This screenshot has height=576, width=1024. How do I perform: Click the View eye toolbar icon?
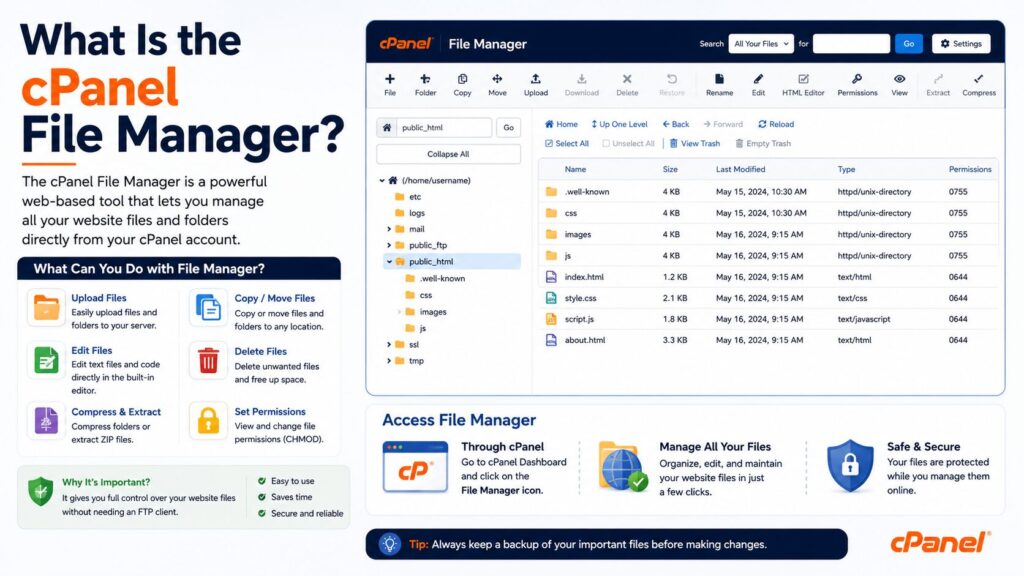point(899,79)
